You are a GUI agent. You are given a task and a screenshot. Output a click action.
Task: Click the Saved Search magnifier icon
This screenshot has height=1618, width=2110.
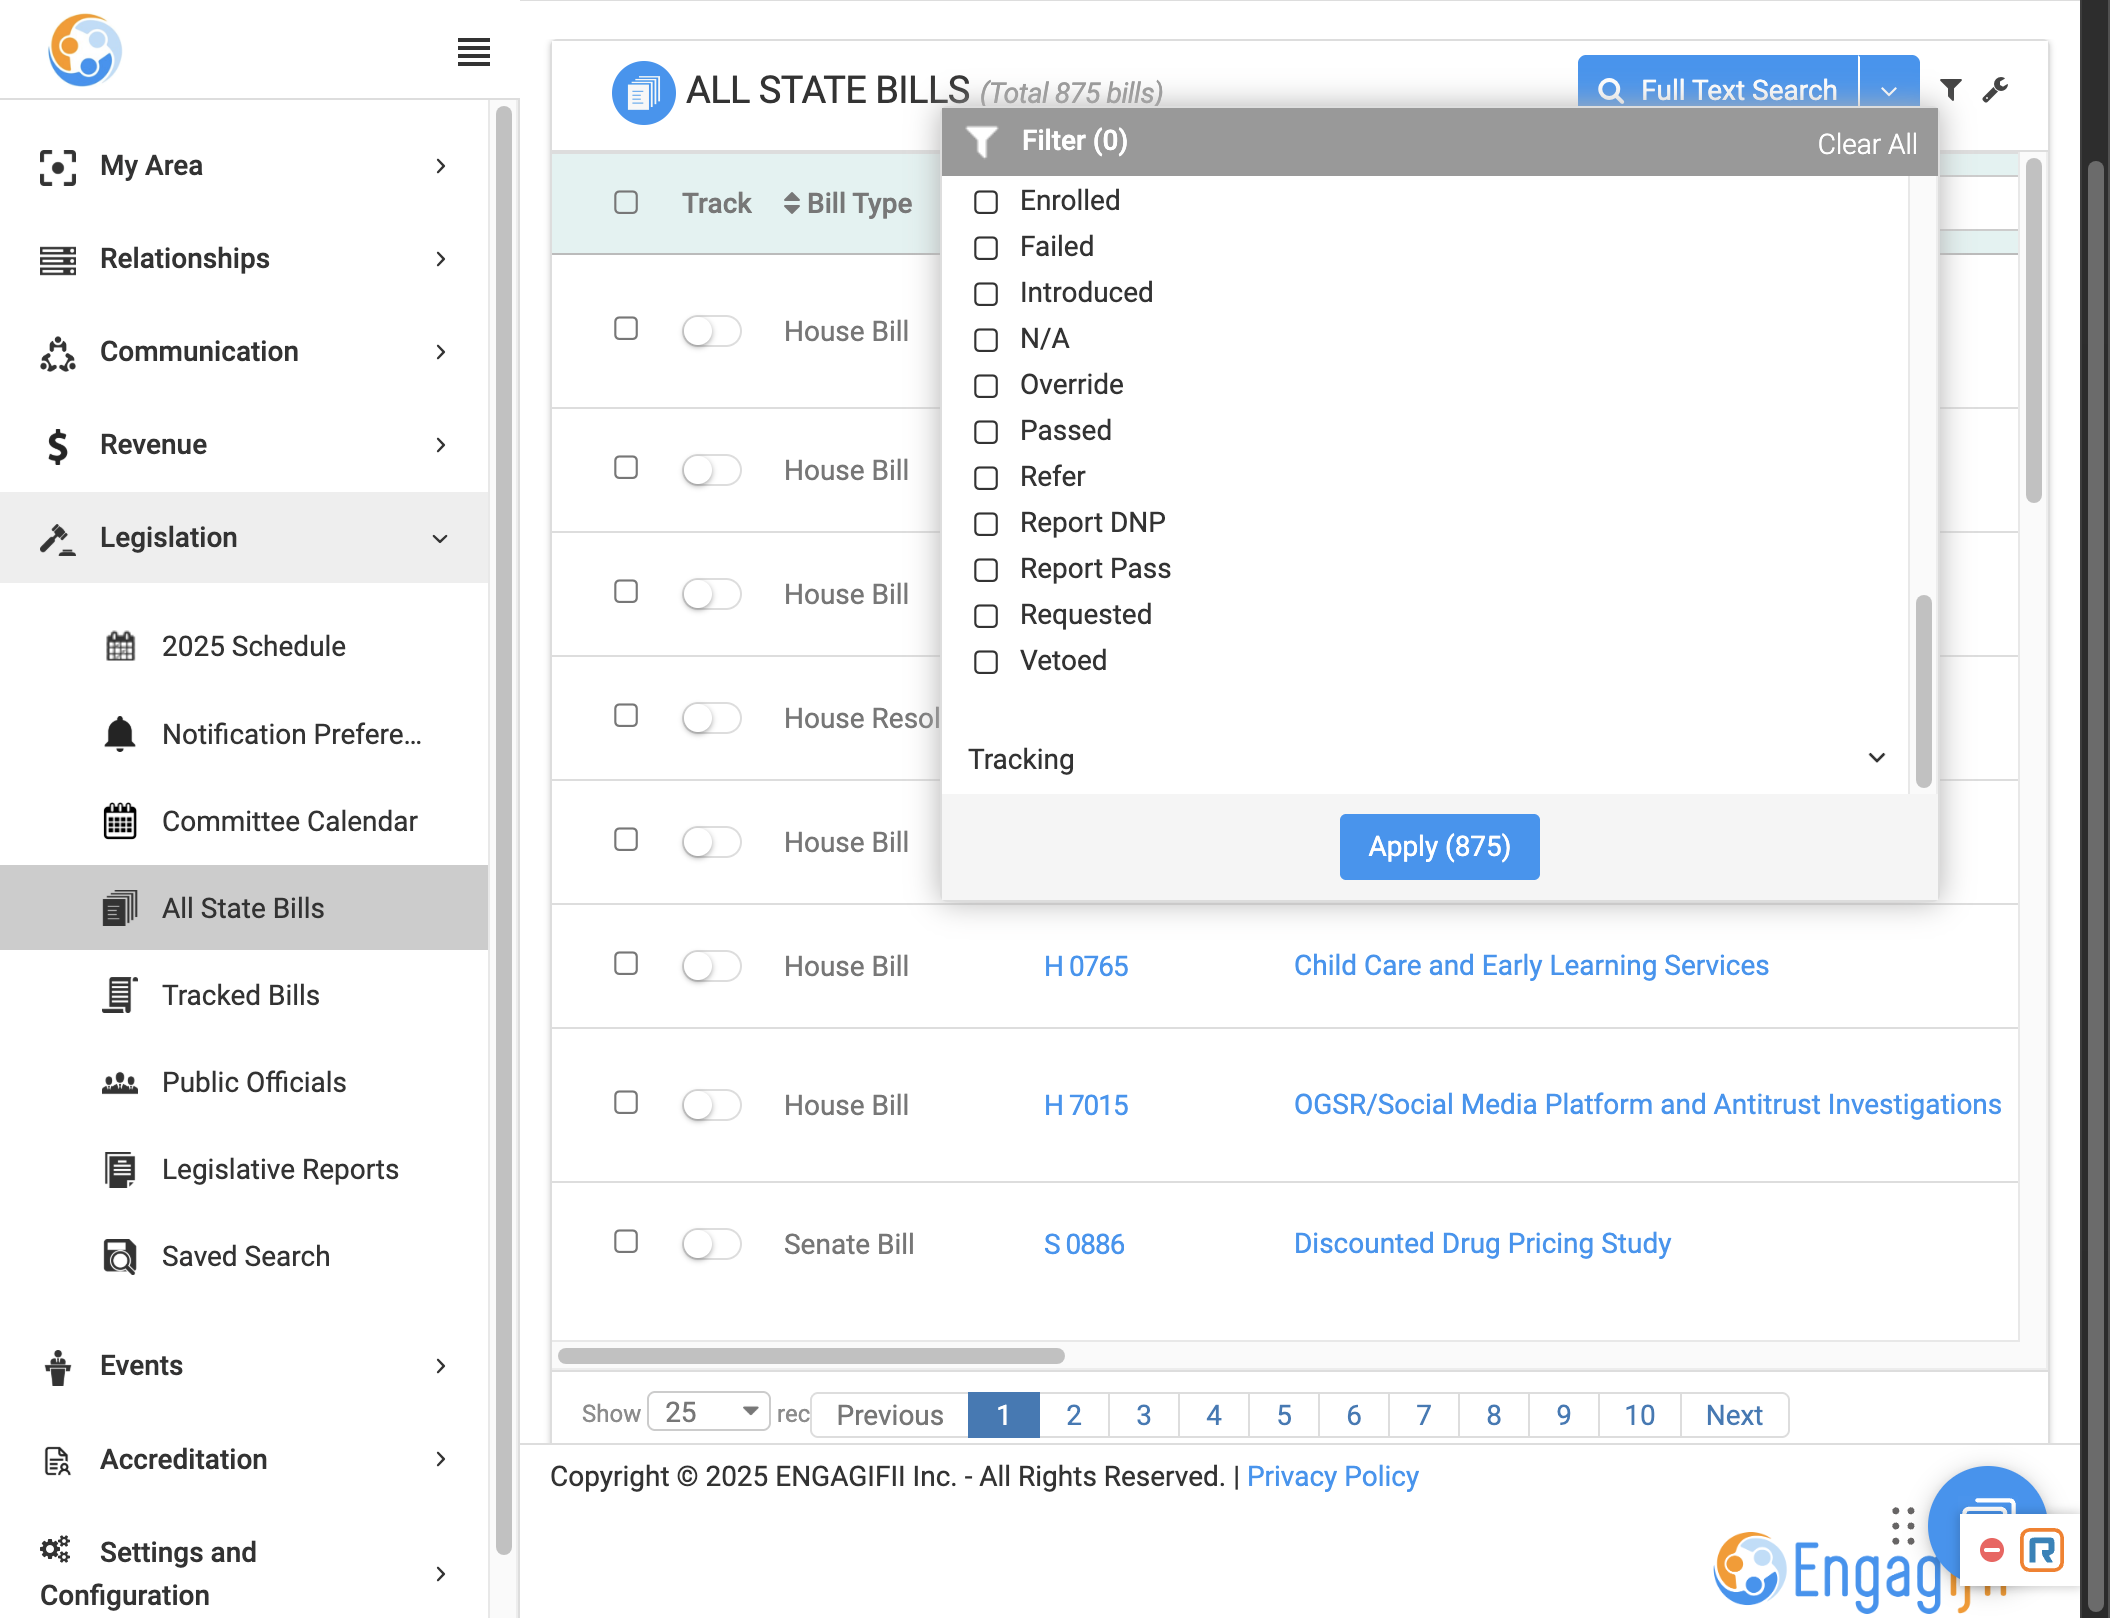120,1256
